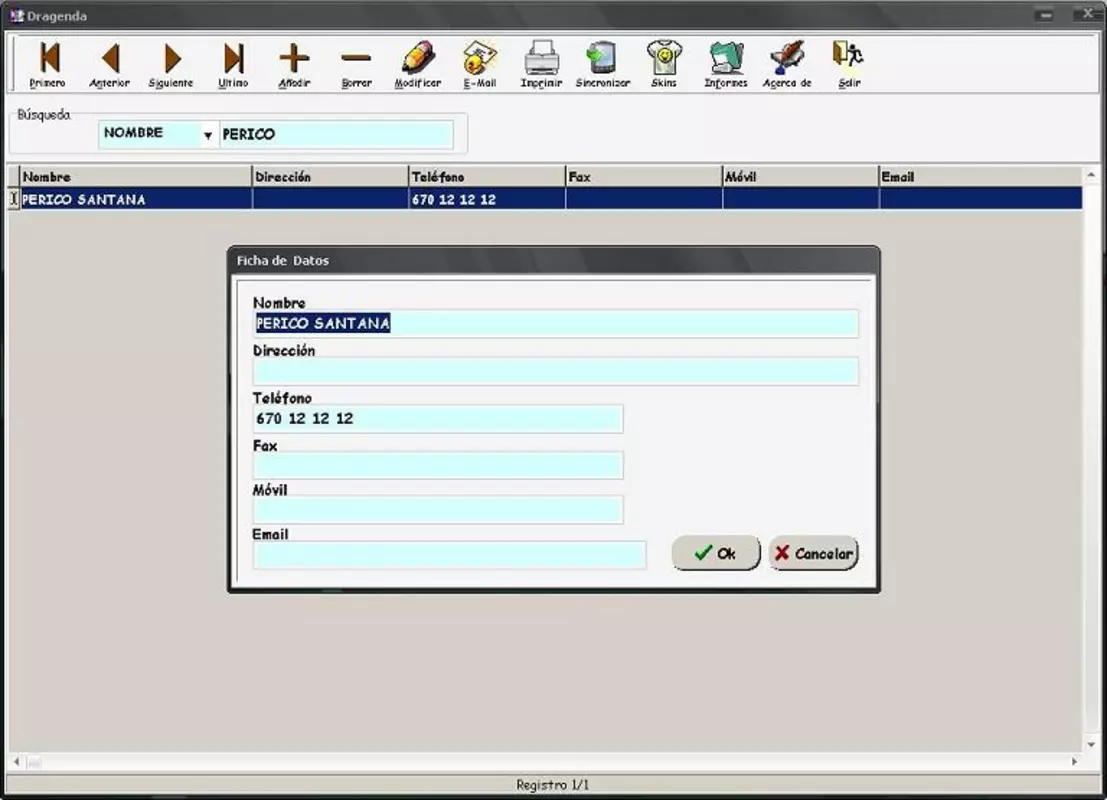The width and height of the screenshot is (1107, 800).
Task: Click vertical scrollbar up arrow
Action: point(1091,175)
